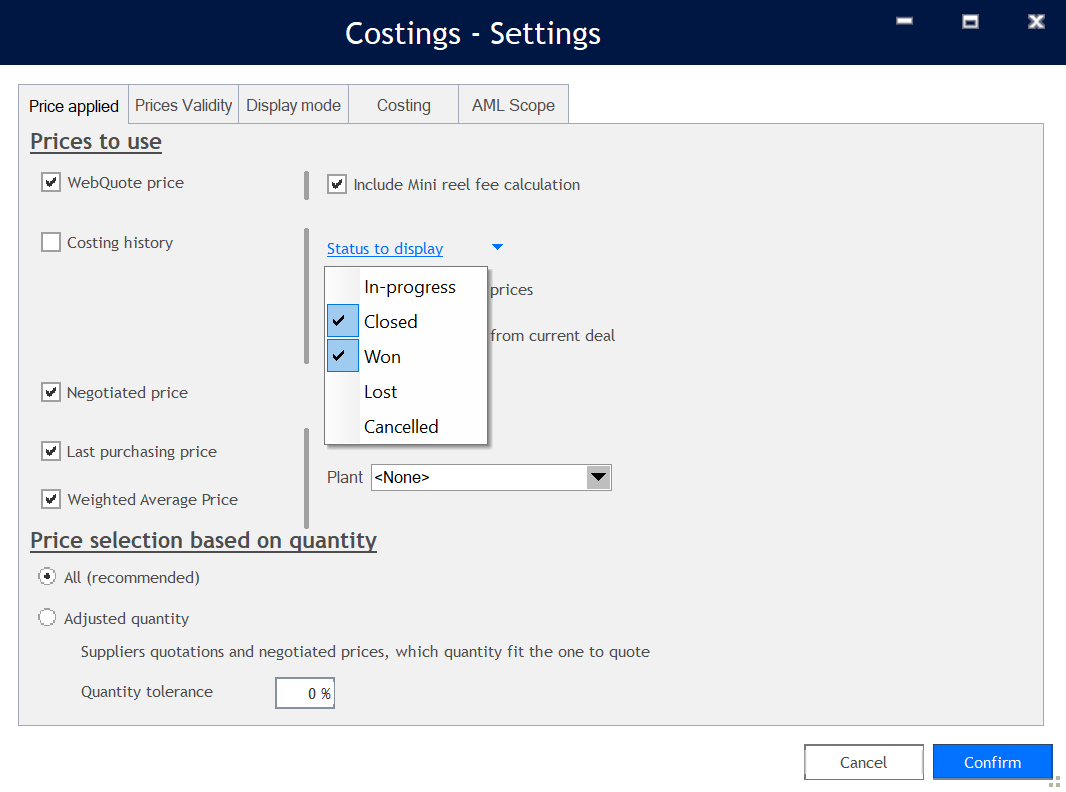Click the Quantity tolerance input field

point(304,693)
